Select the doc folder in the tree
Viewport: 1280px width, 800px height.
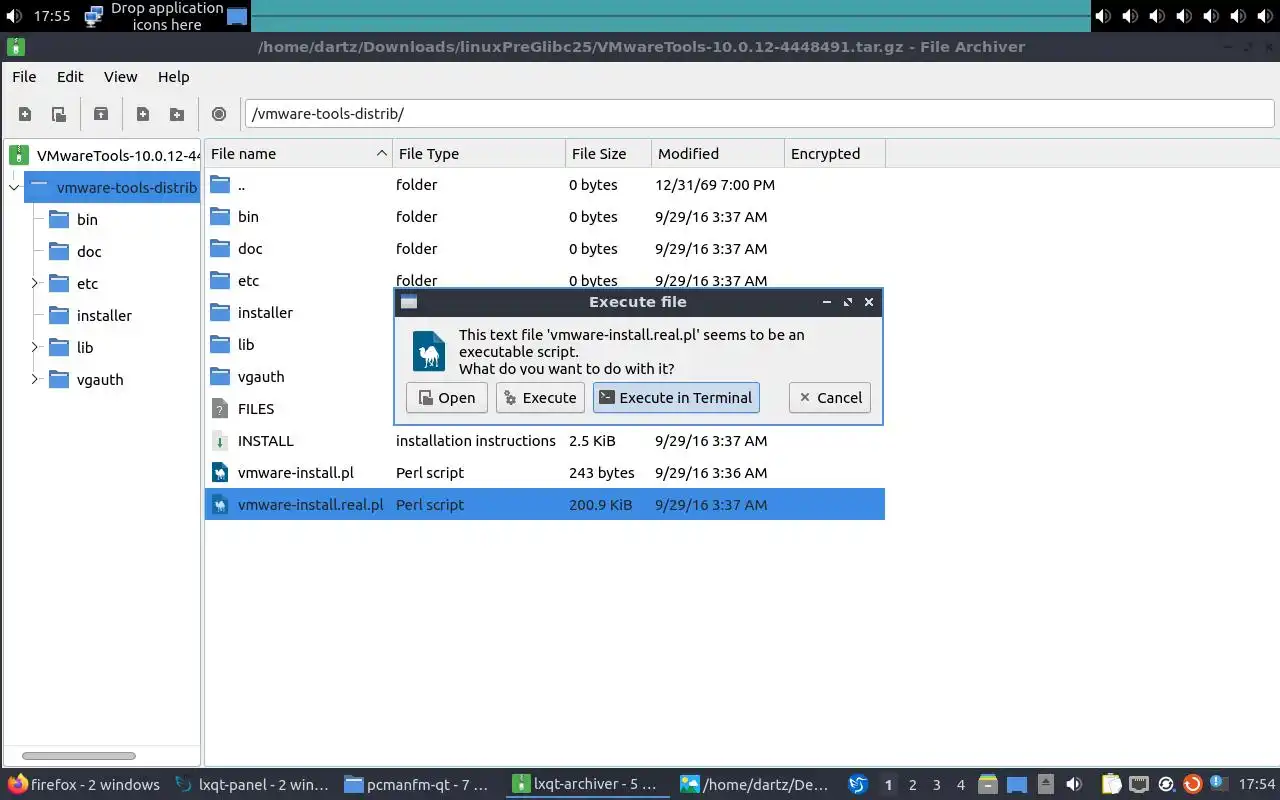click(x=89, y=252)
